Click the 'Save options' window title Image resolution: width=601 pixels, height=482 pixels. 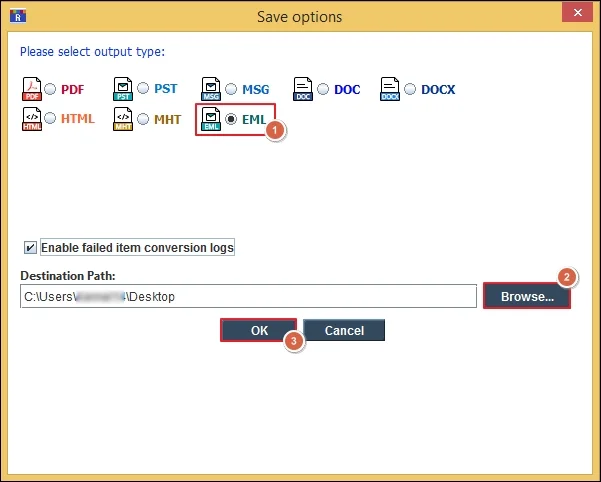click(299, 16)
